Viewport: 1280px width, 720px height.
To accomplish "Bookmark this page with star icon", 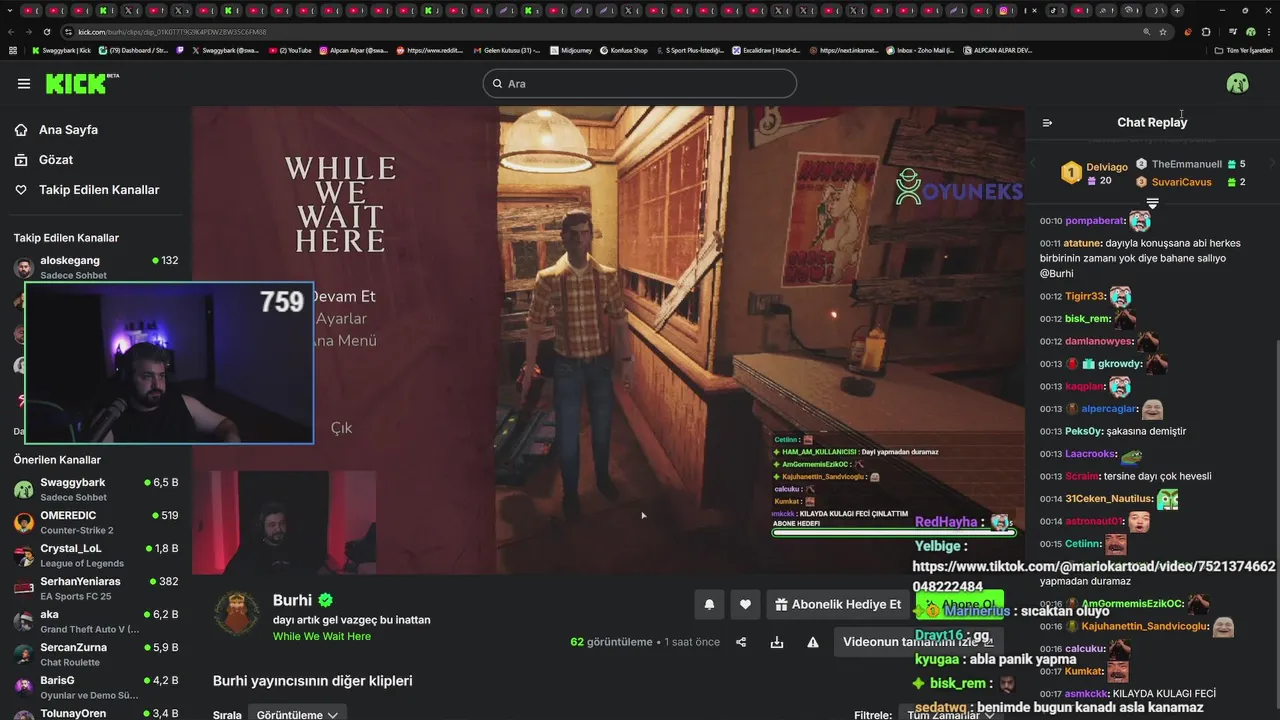I will click(x=1163, y=32).
